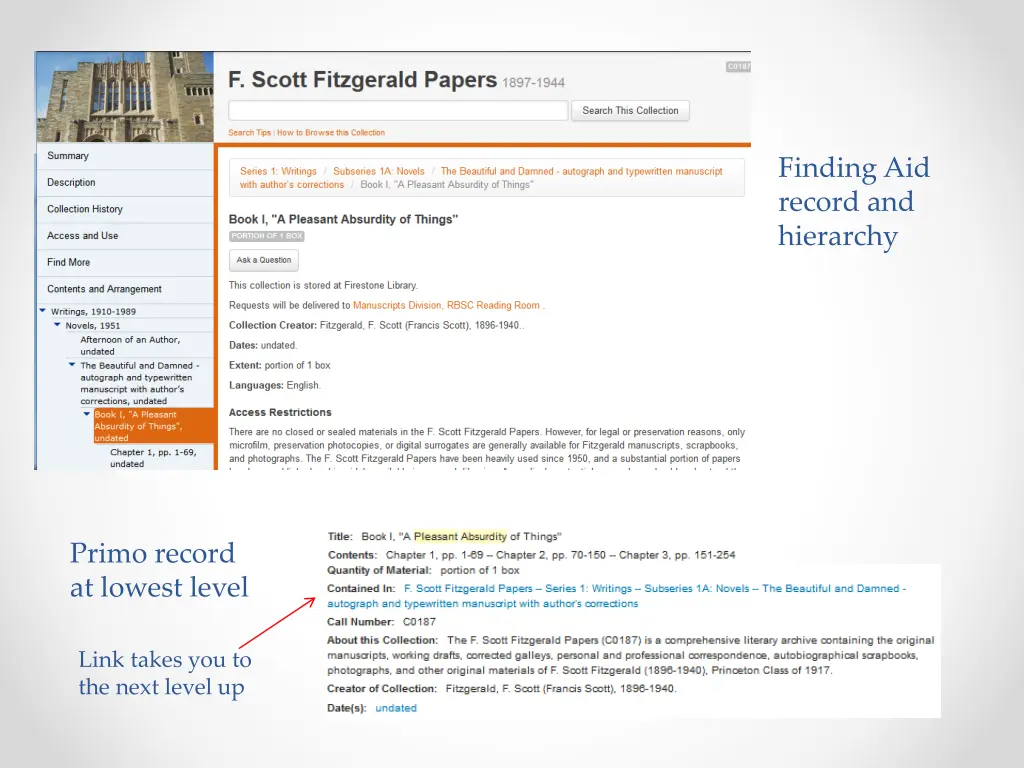Click the F. Scott Fitzgerald Papers heading
1024x768 pixels.
click(362, 80)
